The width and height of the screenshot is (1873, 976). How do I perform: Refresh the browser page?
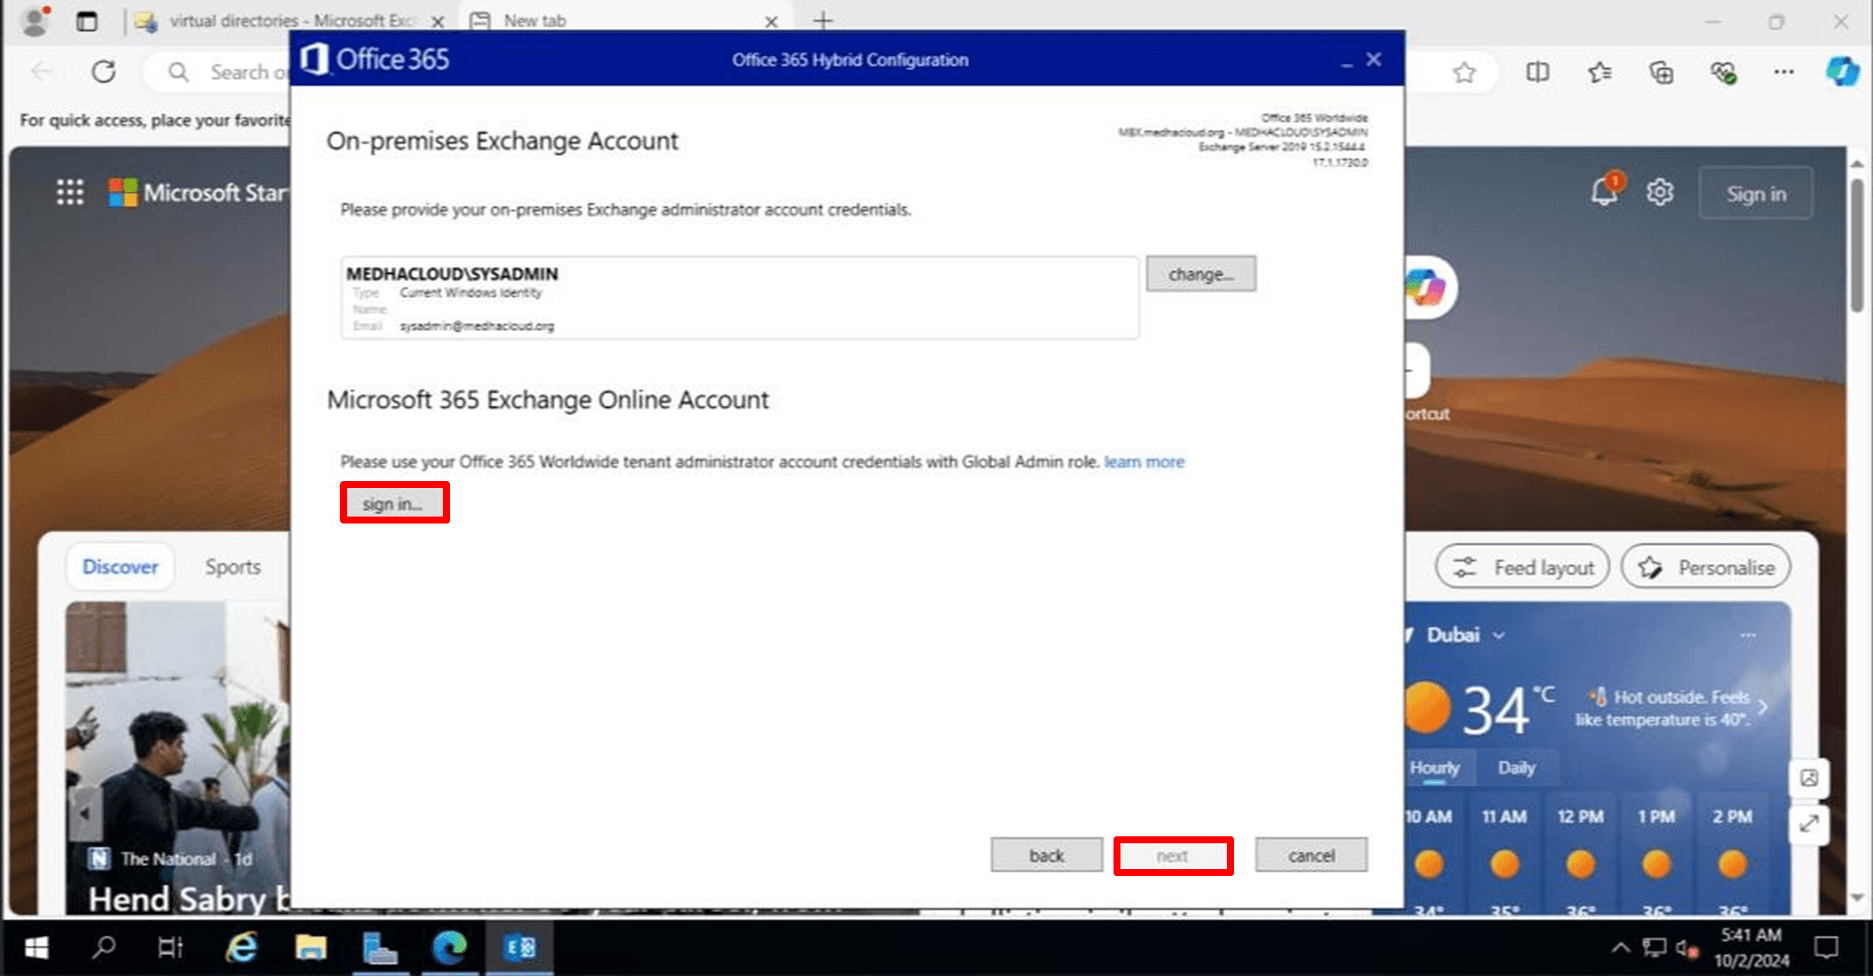click(104, 72)
